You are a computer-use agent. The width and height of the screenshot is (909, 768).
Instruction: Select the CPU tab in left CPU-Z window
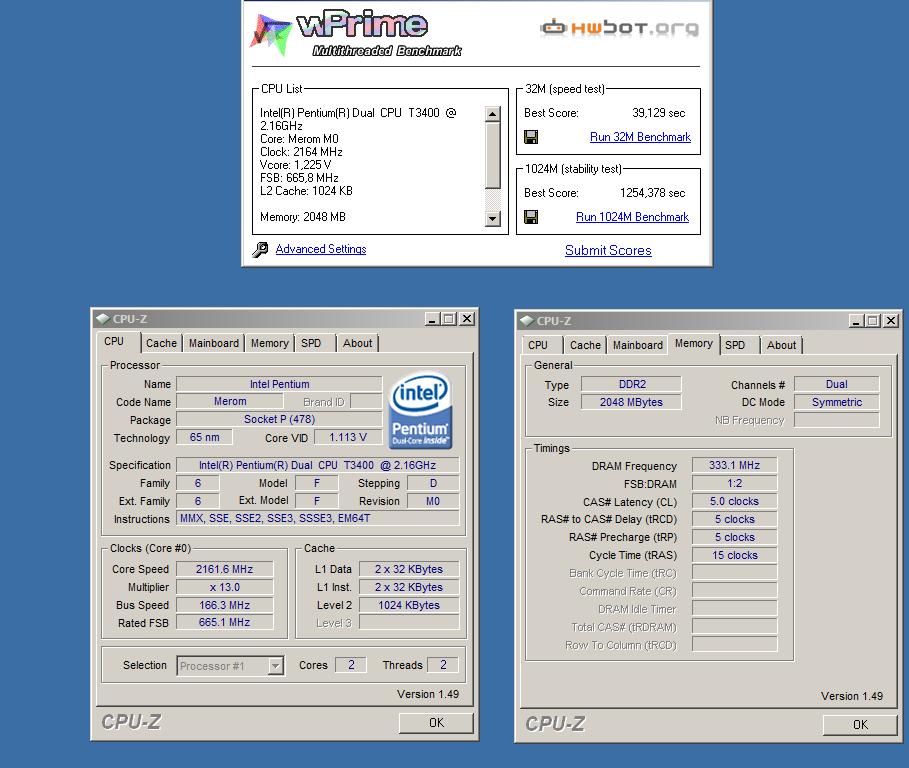coord(118,341)
